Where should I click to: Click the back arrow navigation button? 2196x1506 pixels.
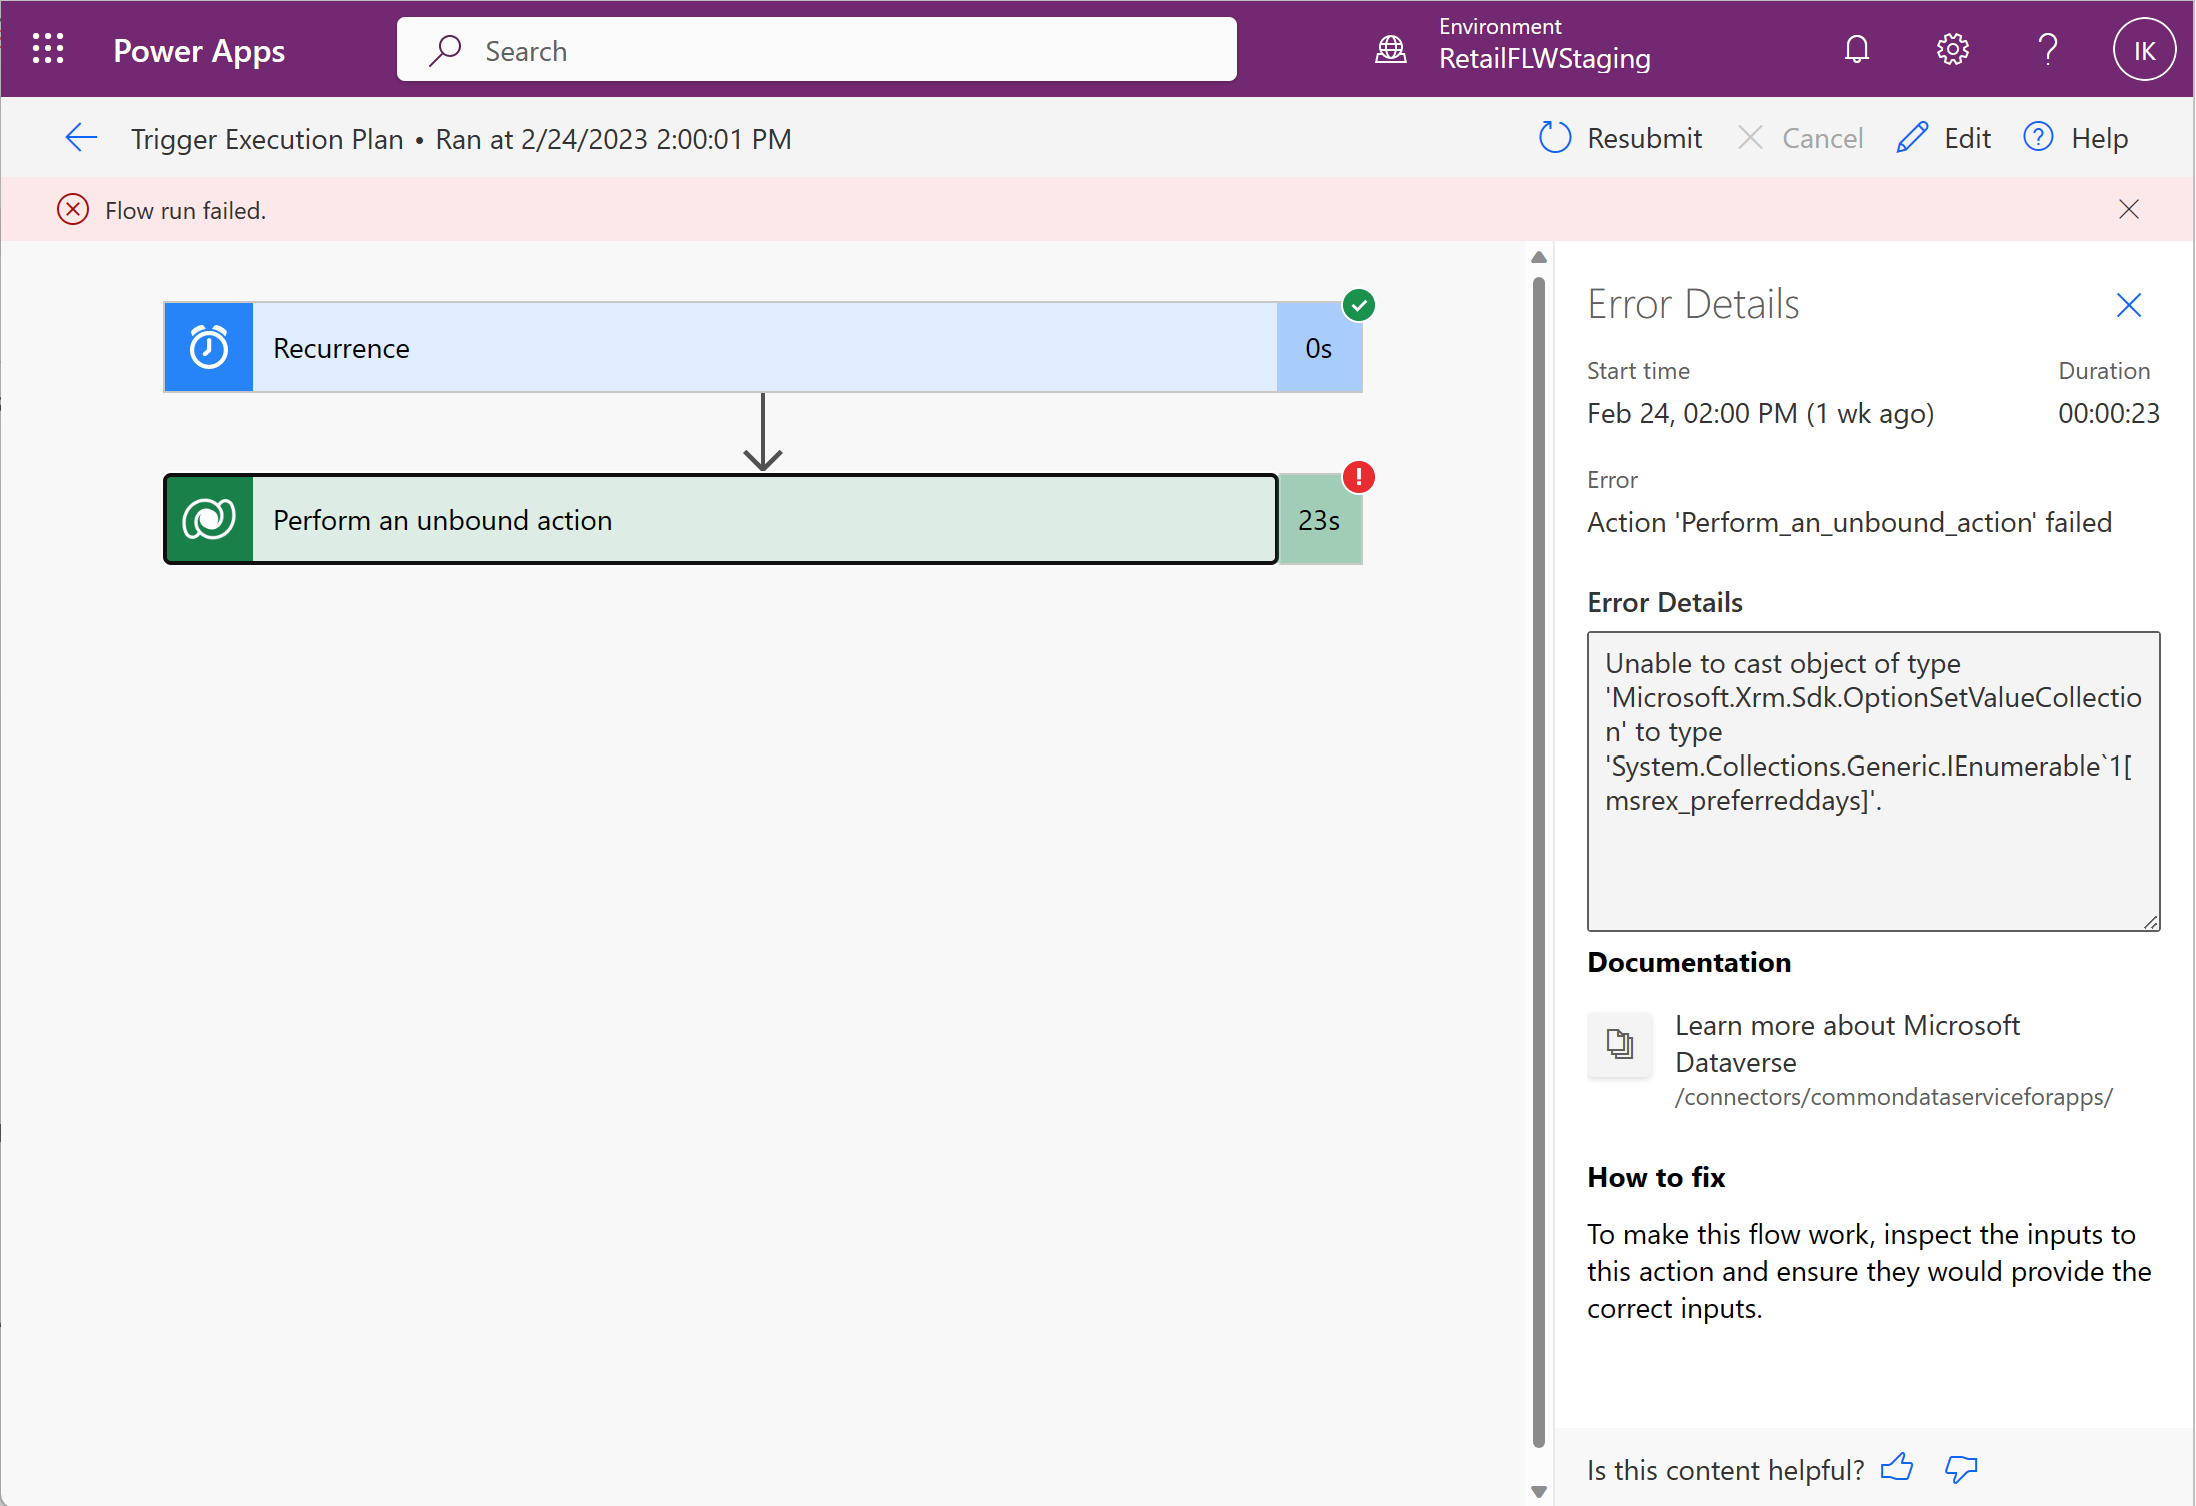(80, 138)
